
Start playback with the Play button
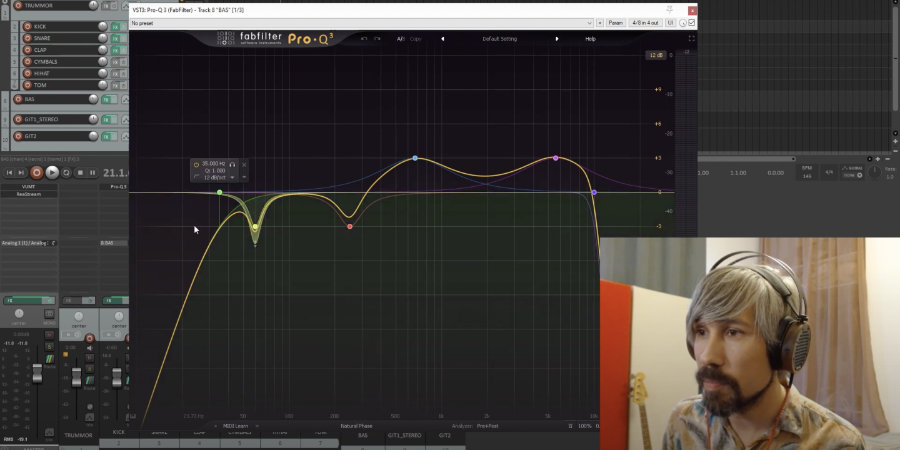point(52,172)
